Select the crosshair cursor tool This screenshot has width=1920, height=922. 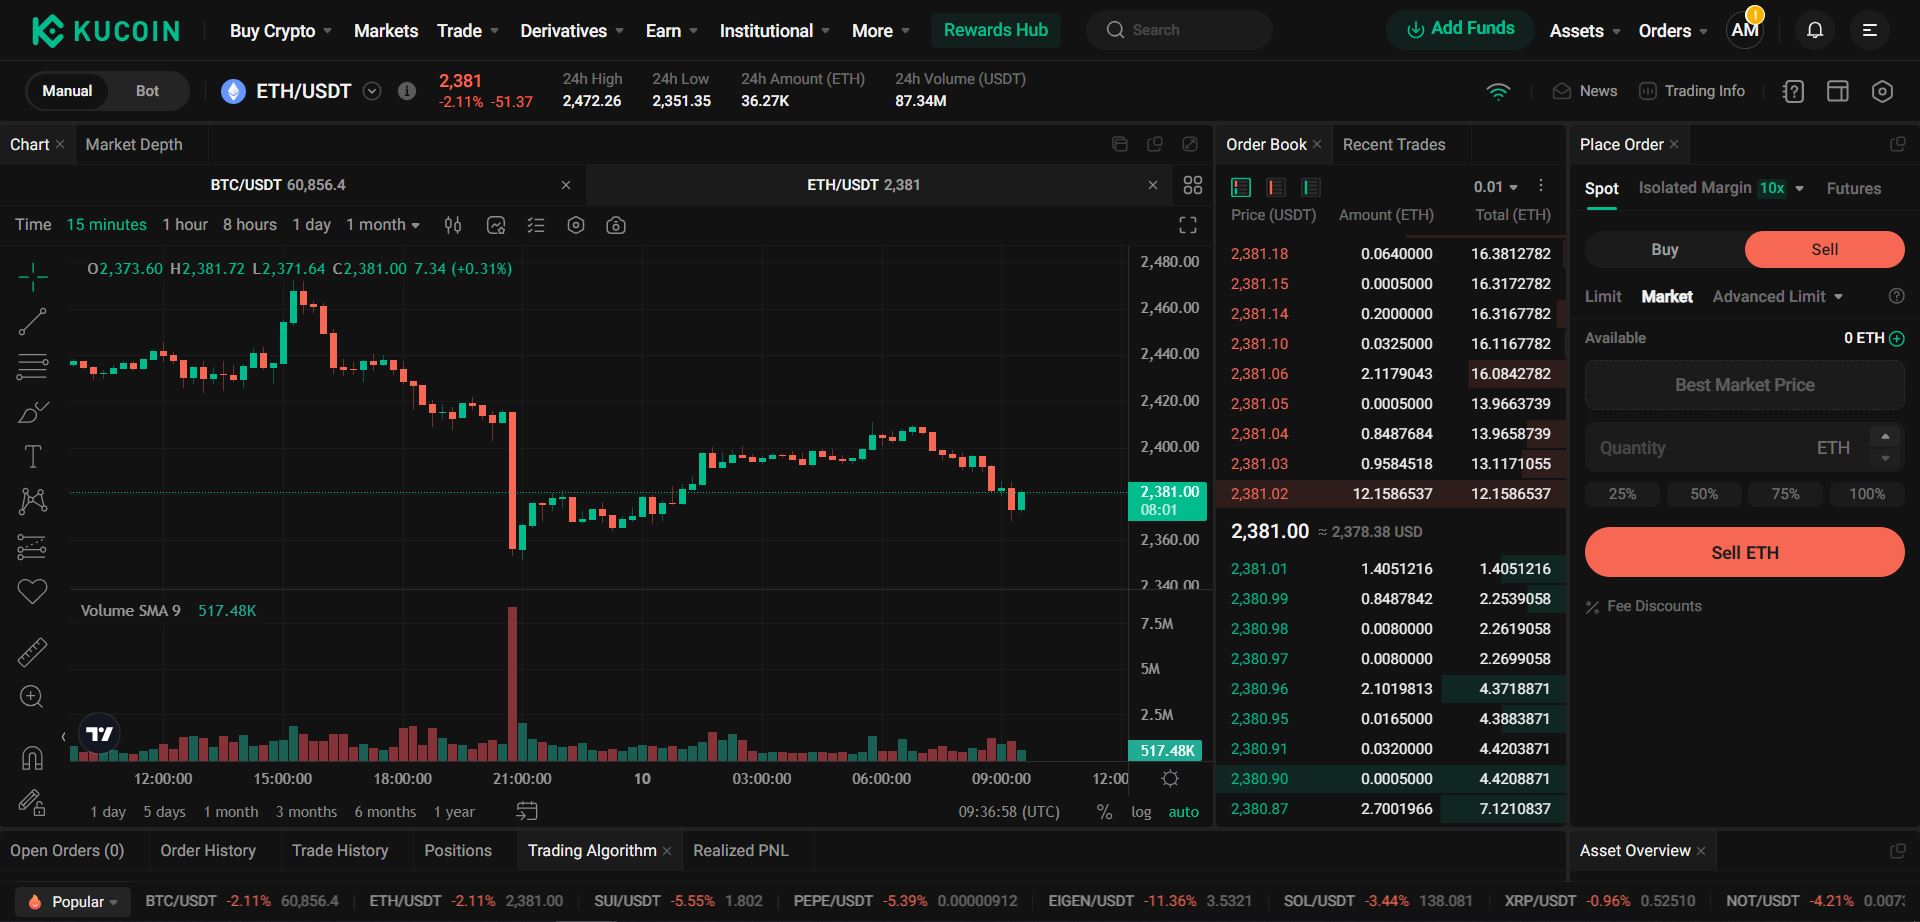[x=32, y=277]
